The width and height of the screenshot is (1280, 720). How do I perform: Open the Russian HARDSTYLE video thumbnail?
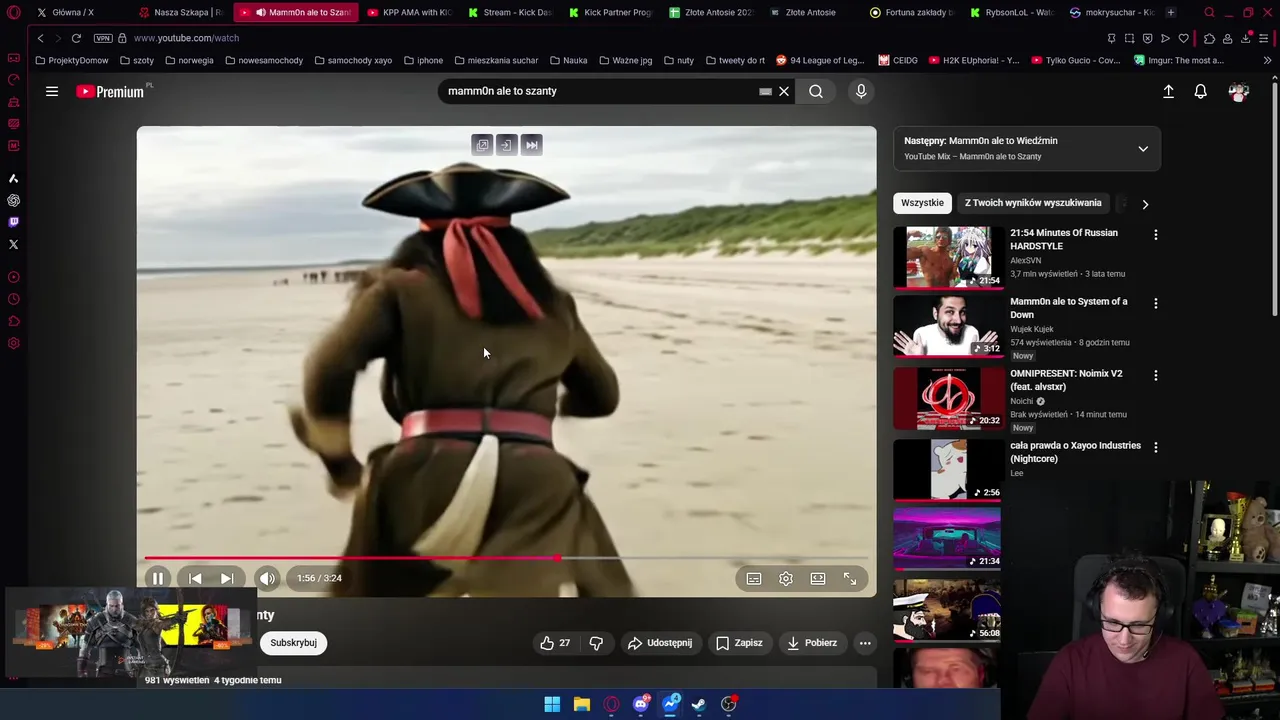pyautogui.click(x=947, y=256)
